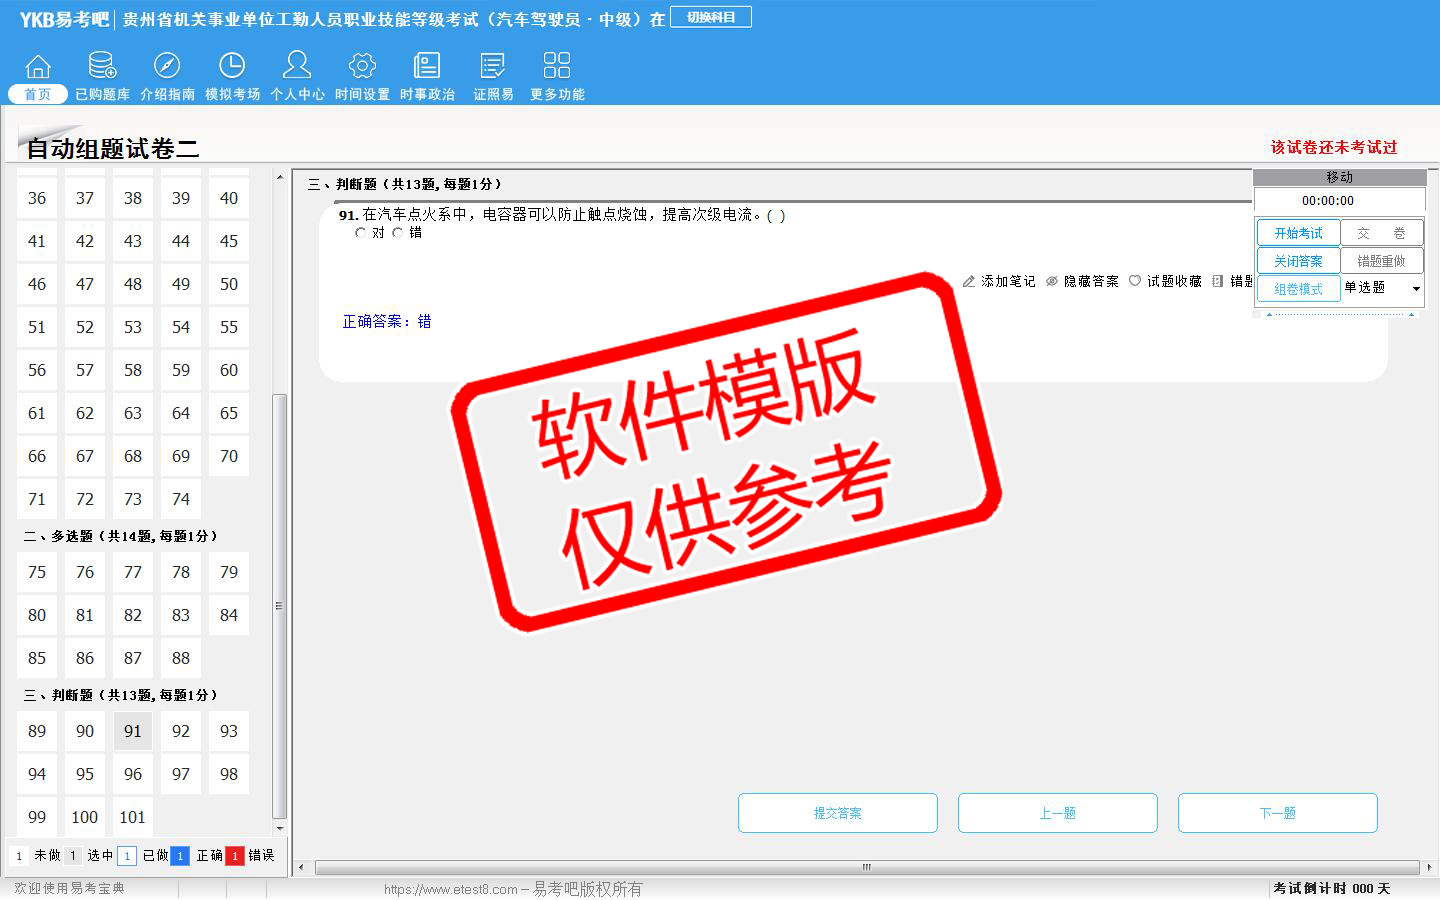Select the 错 (false) radio option
Viewport: 1440px width, 900px height.
(398, 233)
